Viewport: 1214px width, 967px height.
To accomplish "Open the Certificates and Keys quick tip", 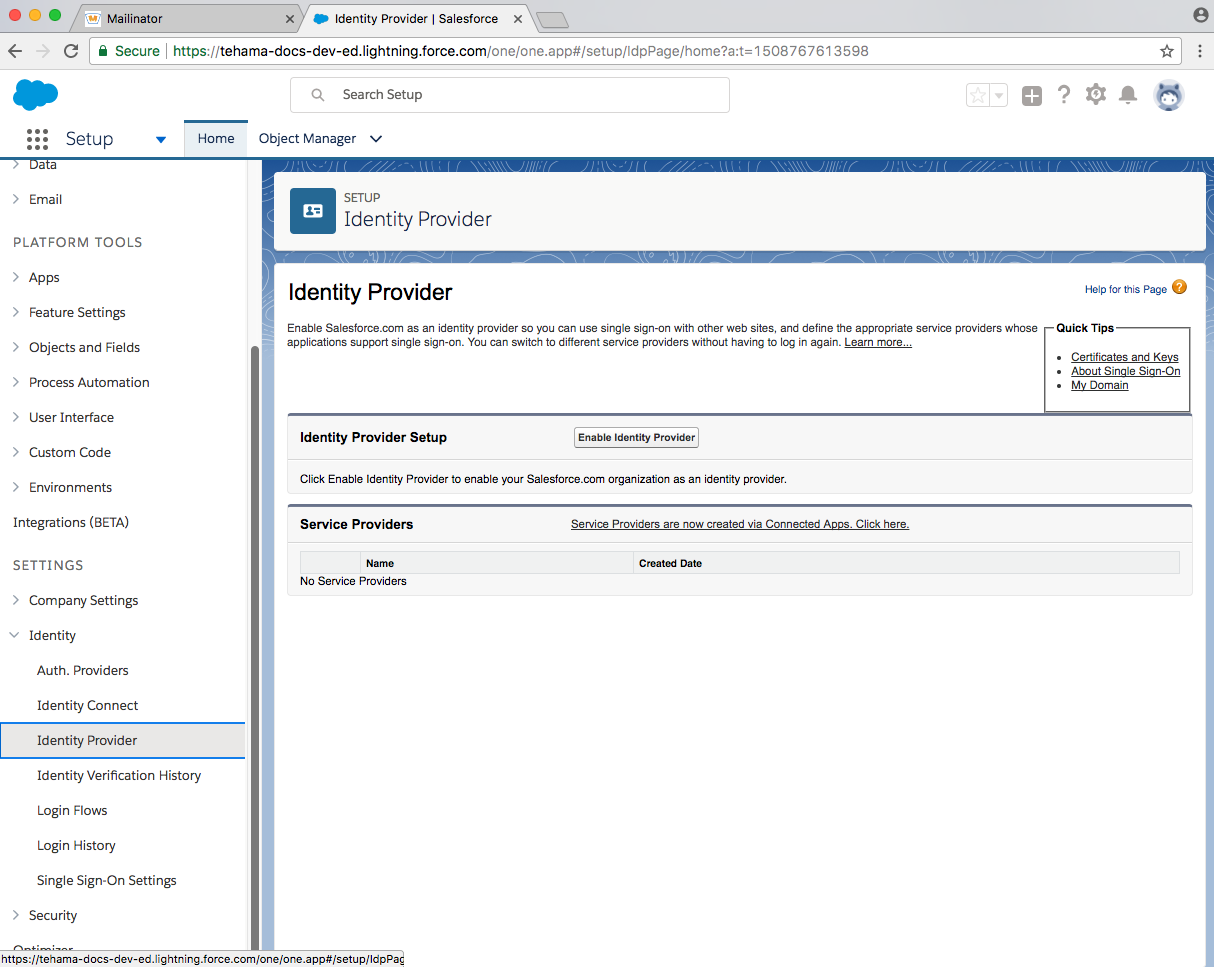I will coord(1125,357).
